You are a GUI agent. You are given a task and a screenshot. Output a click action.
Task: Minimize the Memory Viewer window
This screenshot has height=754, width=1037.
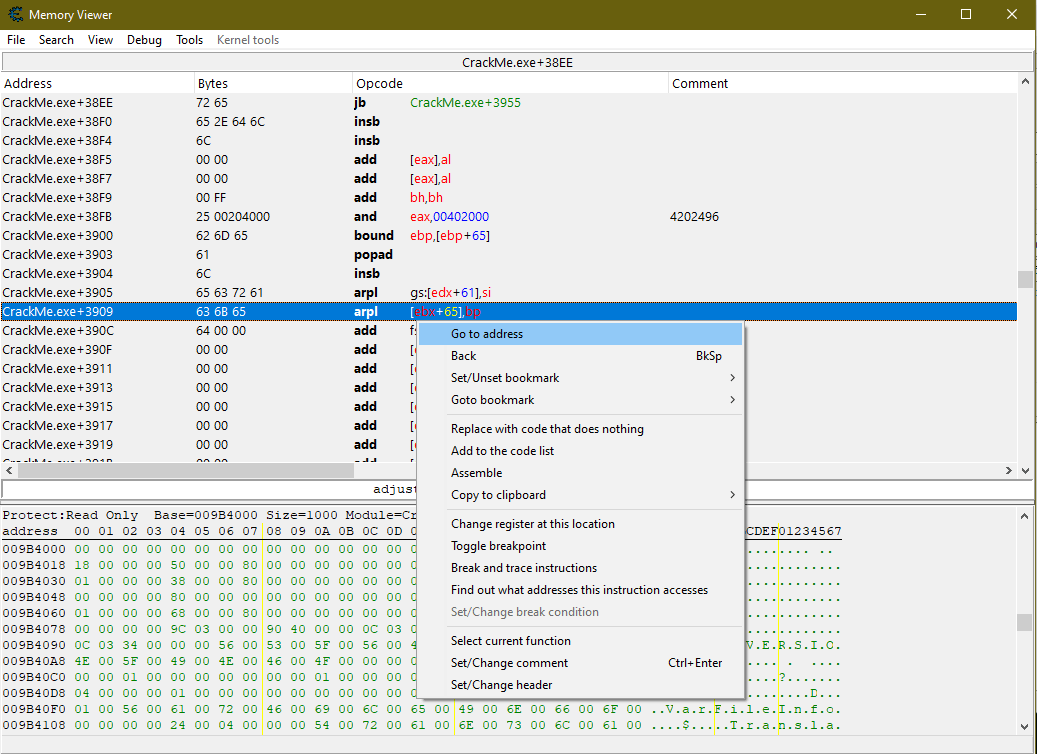(921, 15)
